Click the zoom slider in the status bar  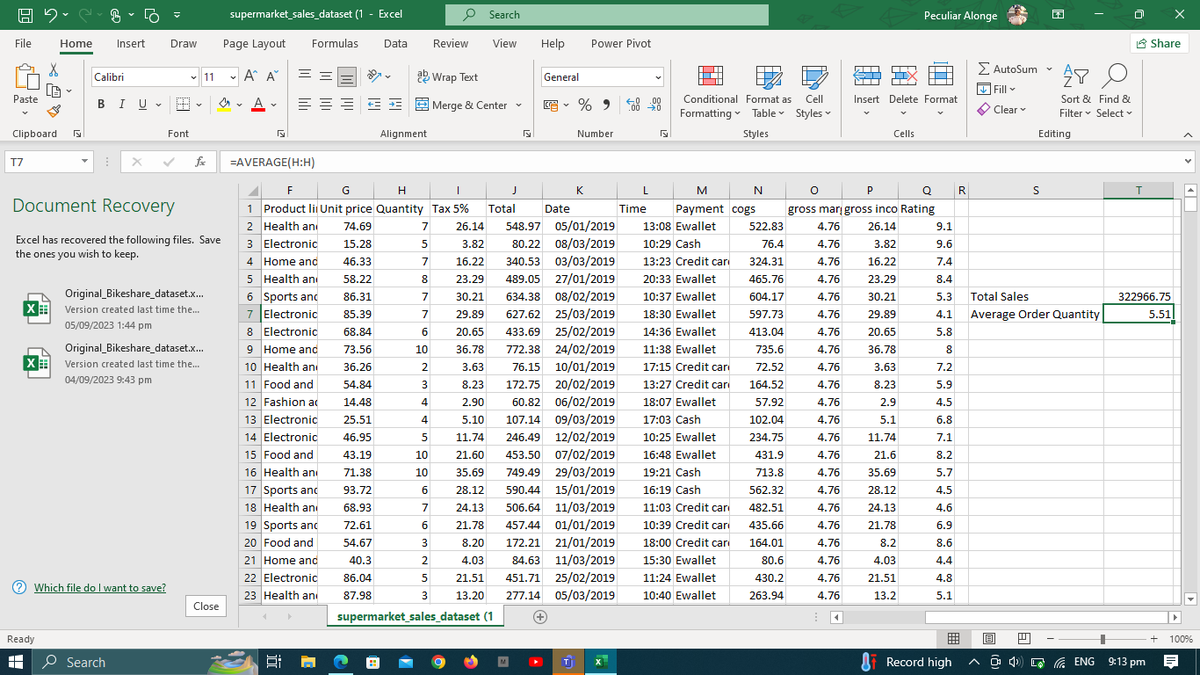pos(1101,638)
